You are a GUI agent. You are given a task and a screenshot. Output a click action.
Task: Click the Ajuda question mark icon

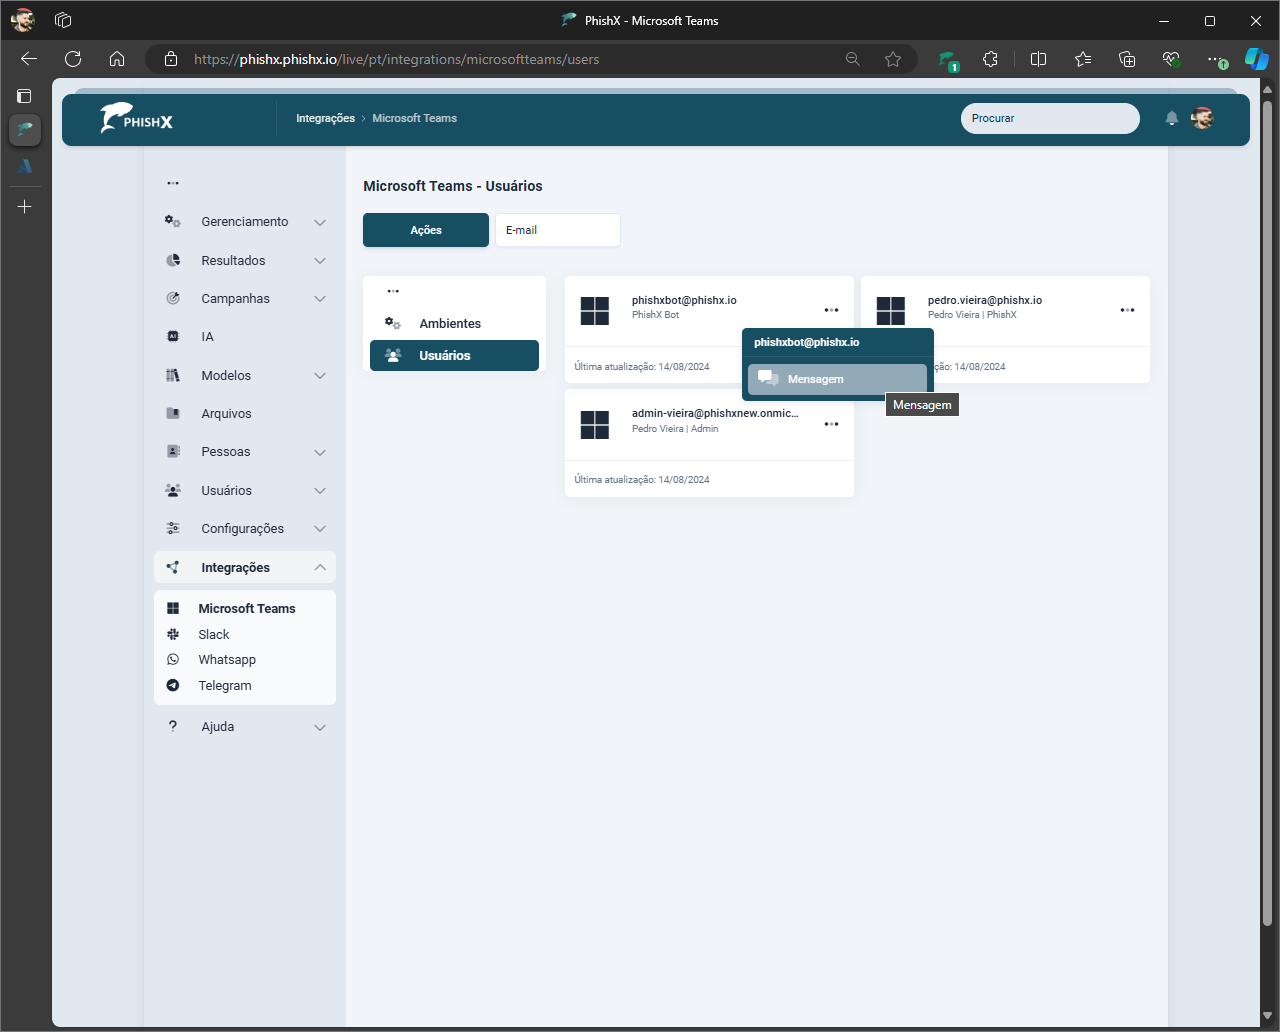pyautogui.click(x=173, y=727)
